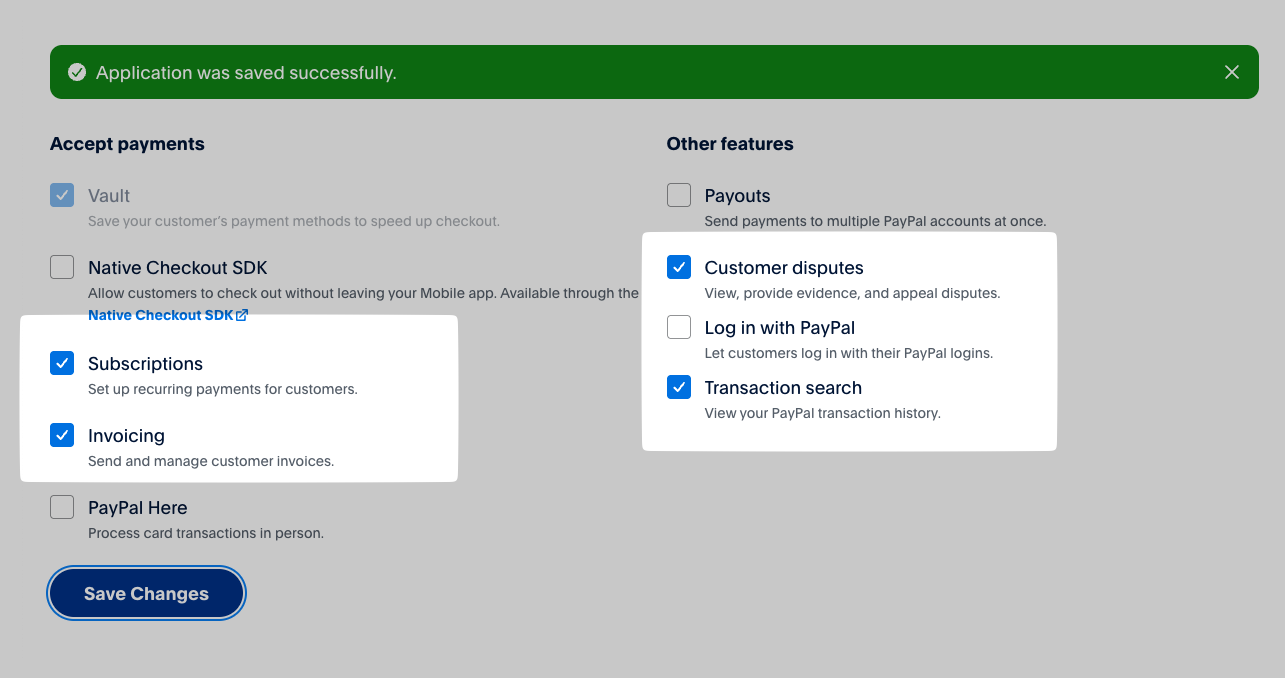Enable the Payouts checkbox
This screenshot has width=1285, height=678.
point(679,195)
